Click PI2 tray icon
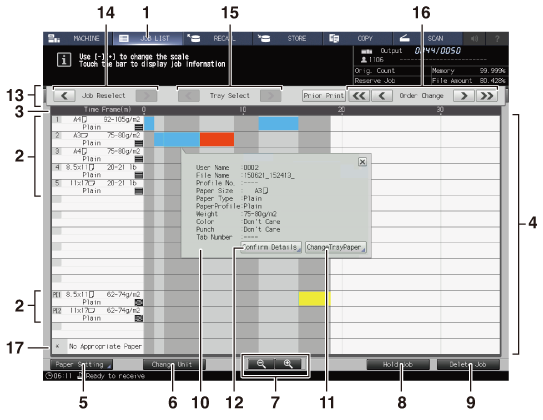This screenshot has width=543, height=420. tap(139, 319)
